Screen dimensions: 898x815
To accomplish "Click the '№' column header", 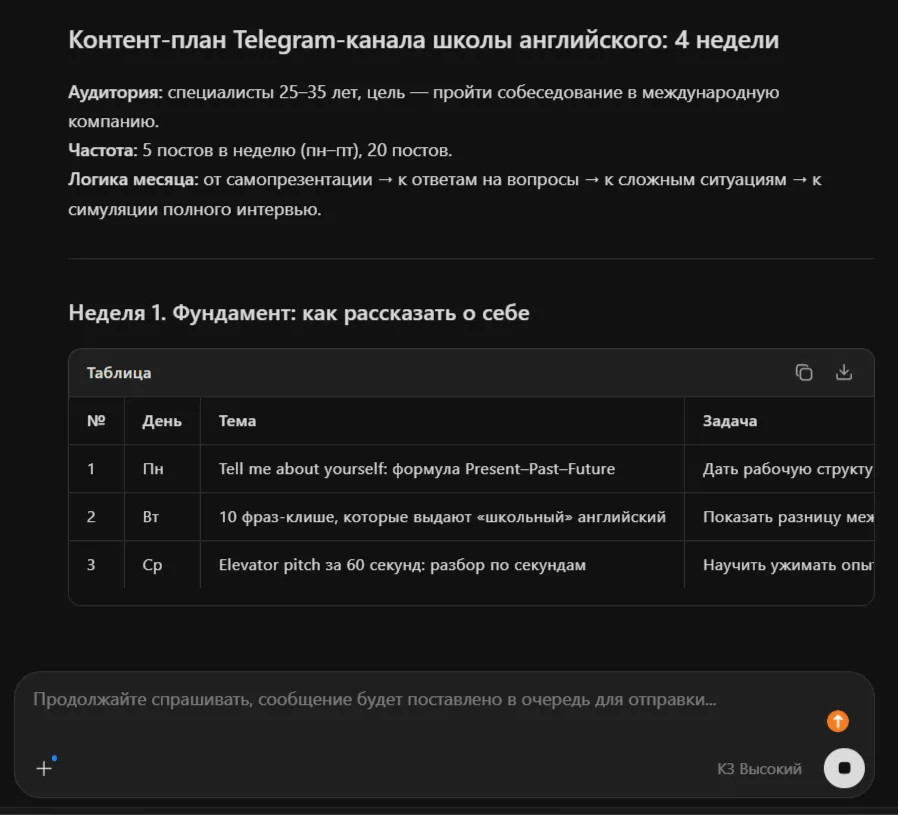I will pyautogui.click(x=96, y=421).
